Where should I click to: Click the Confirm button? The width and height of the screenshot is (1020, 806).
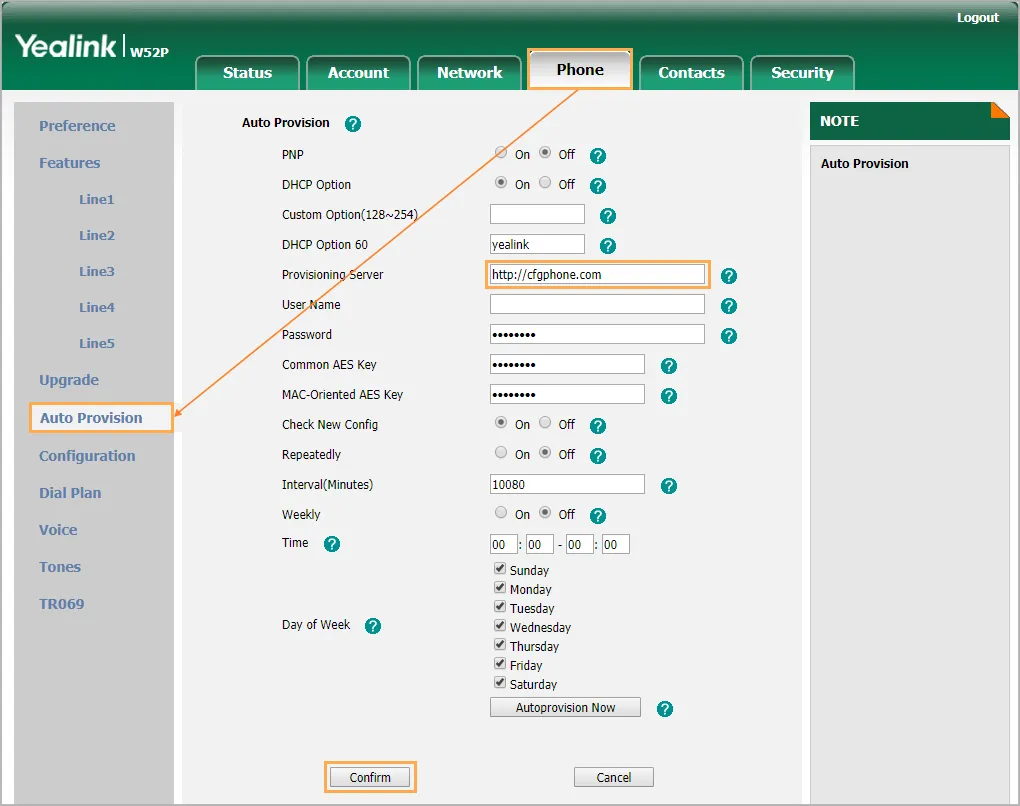[369, 777]
